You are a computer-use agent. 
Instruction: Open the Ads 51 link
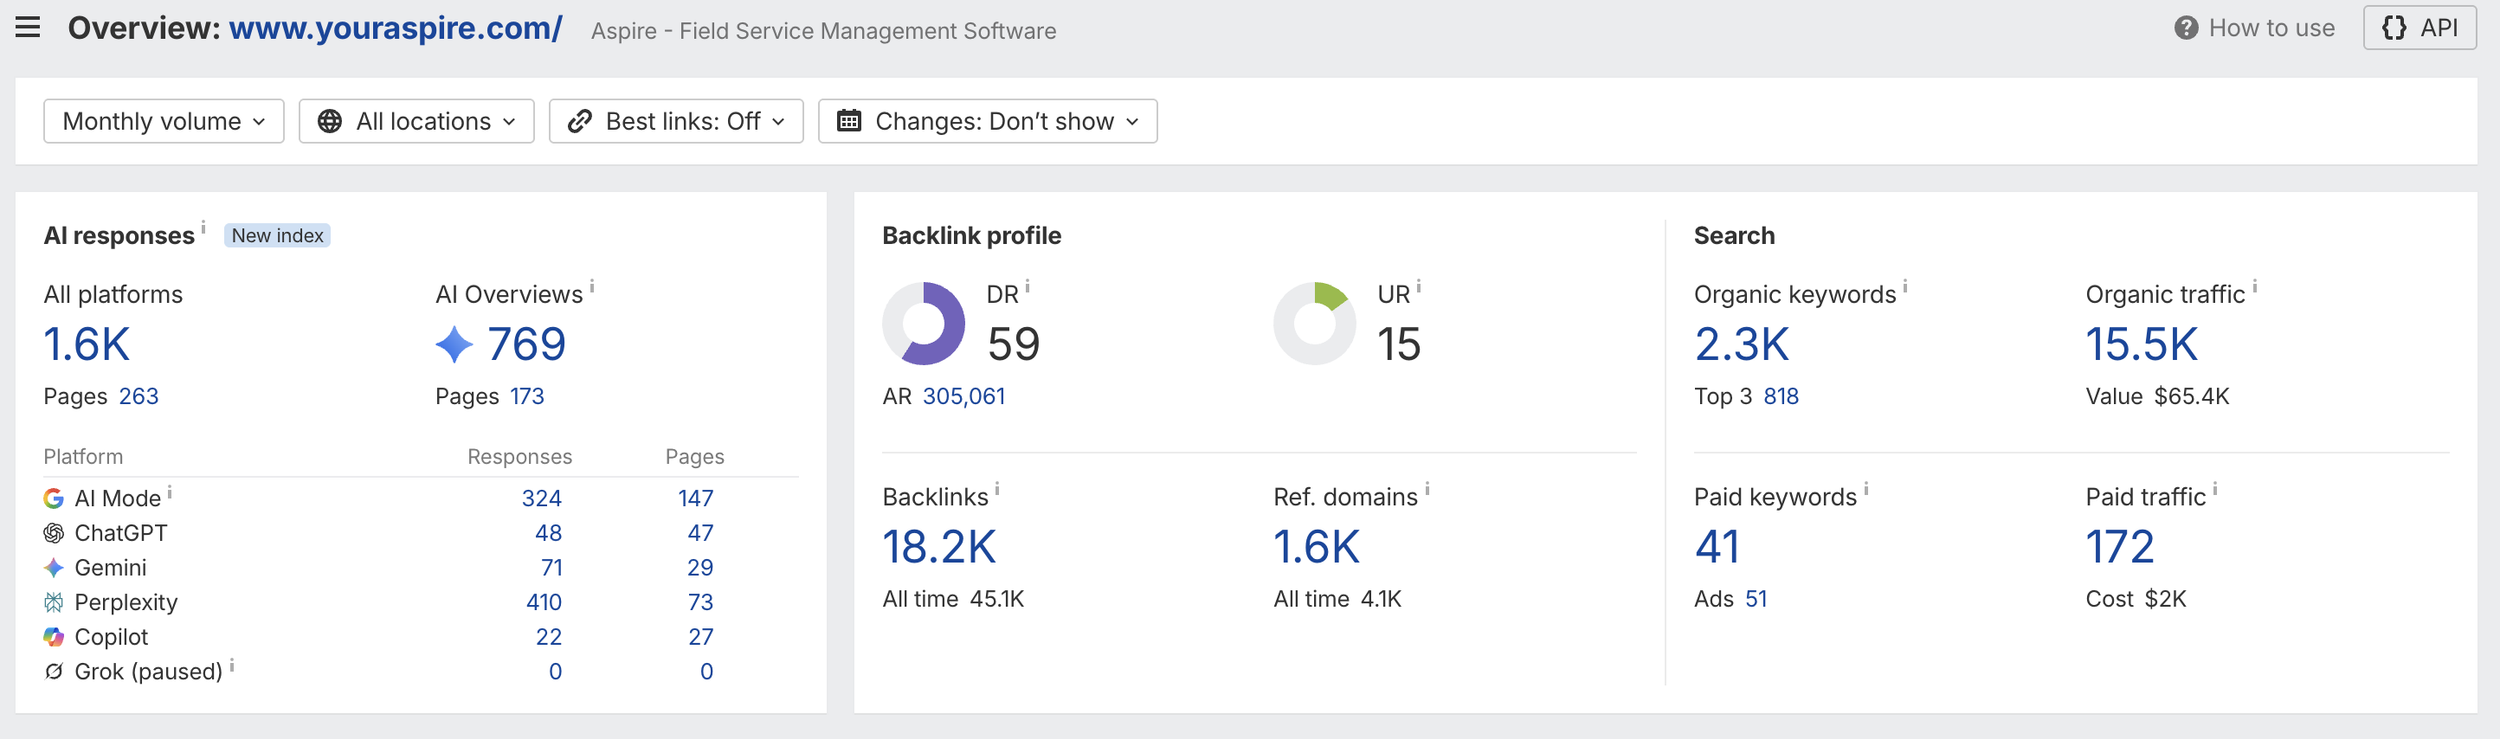coord(1756,599)
